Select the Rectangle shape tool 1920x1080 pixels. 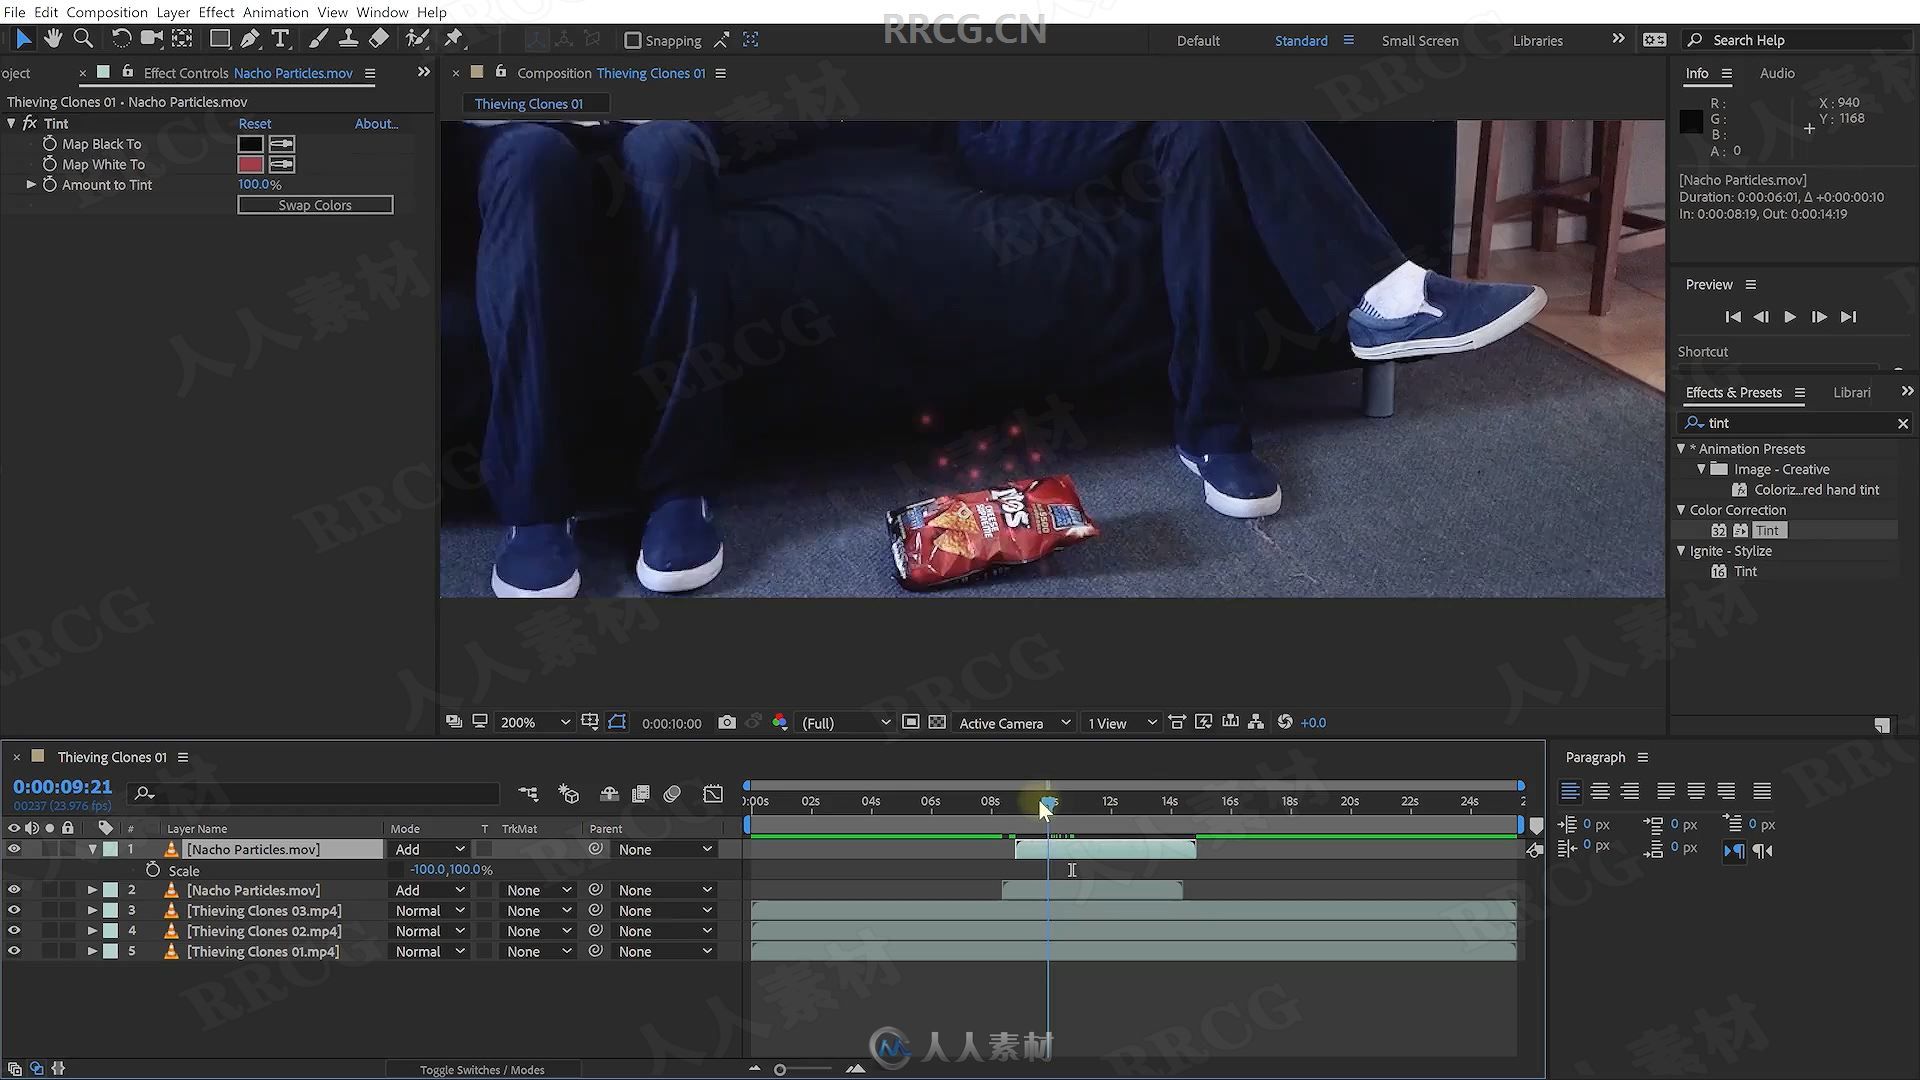pos(219,39)
